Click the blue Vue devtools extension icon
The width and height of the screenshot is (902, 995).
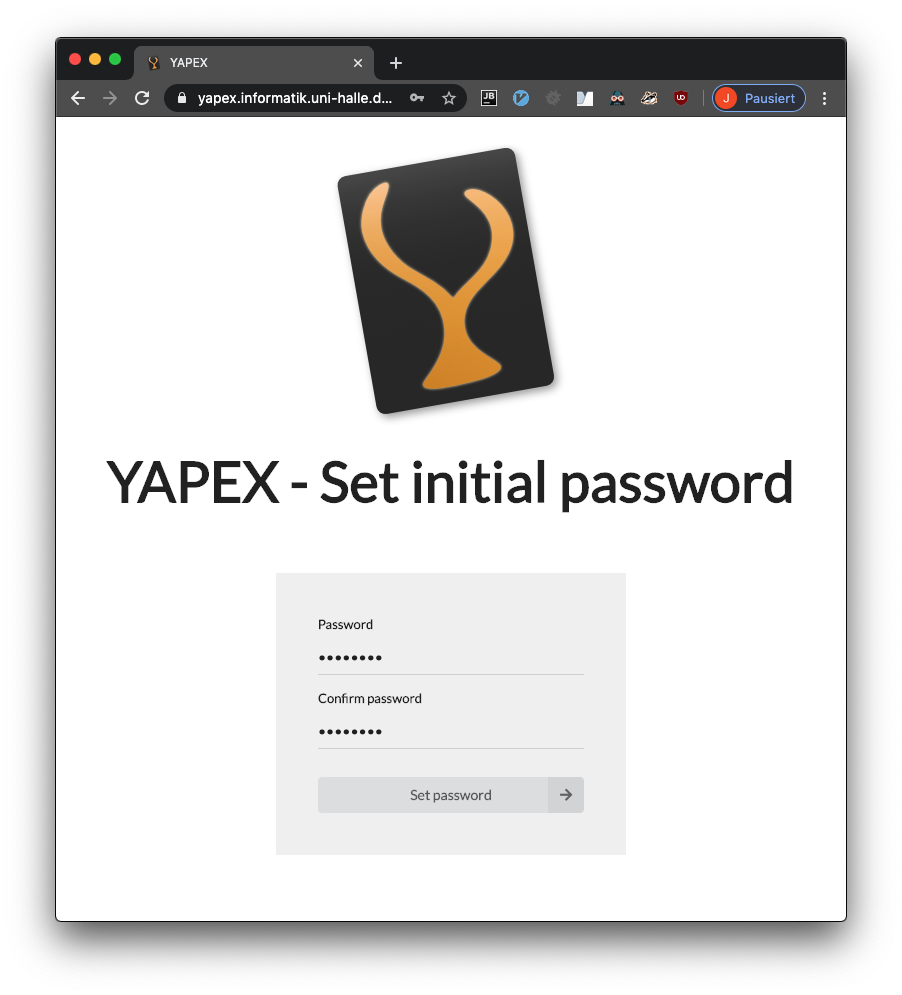click(521, 98)
